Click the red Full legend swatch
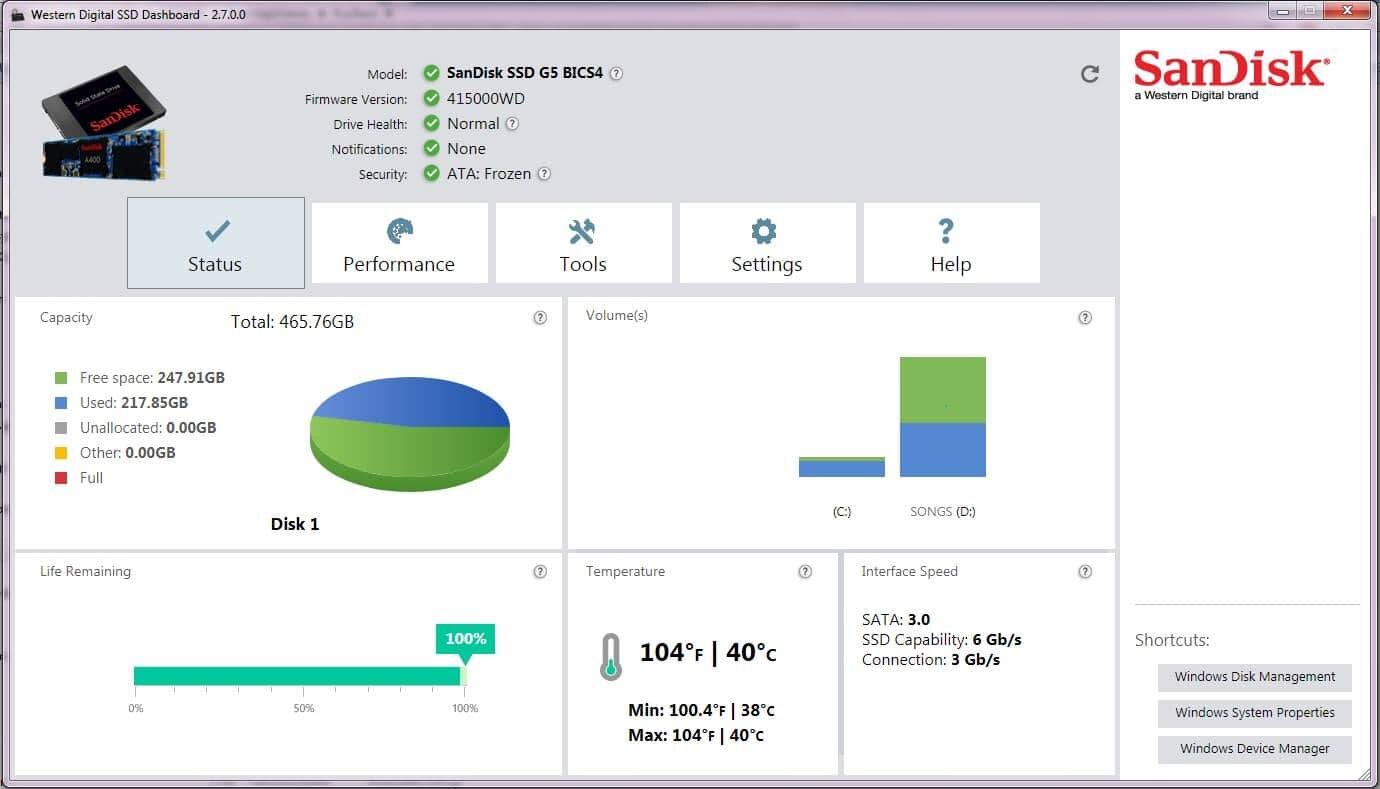This screenshot has height=789, width=1380. (61, 478)
